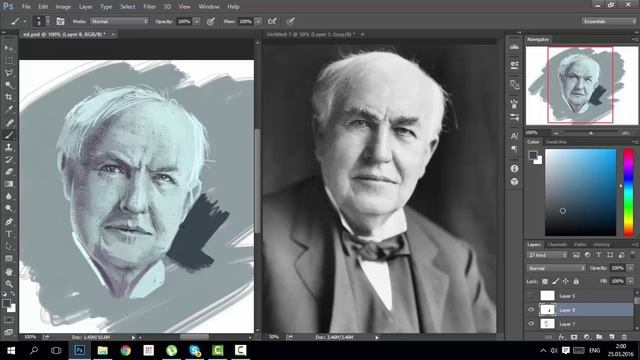Open the layer blend mode dropdown
The width and height of the screenshot is (640, 360).
(x=556, y=268)
